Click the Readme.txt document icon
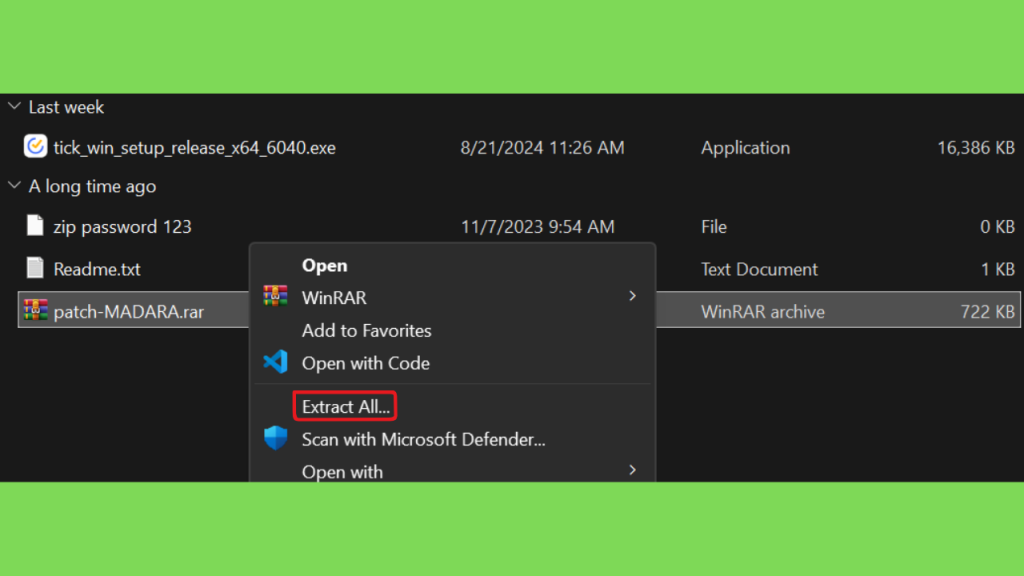The width and height of the screenshot is (1024, 576). tap(35, 268)
